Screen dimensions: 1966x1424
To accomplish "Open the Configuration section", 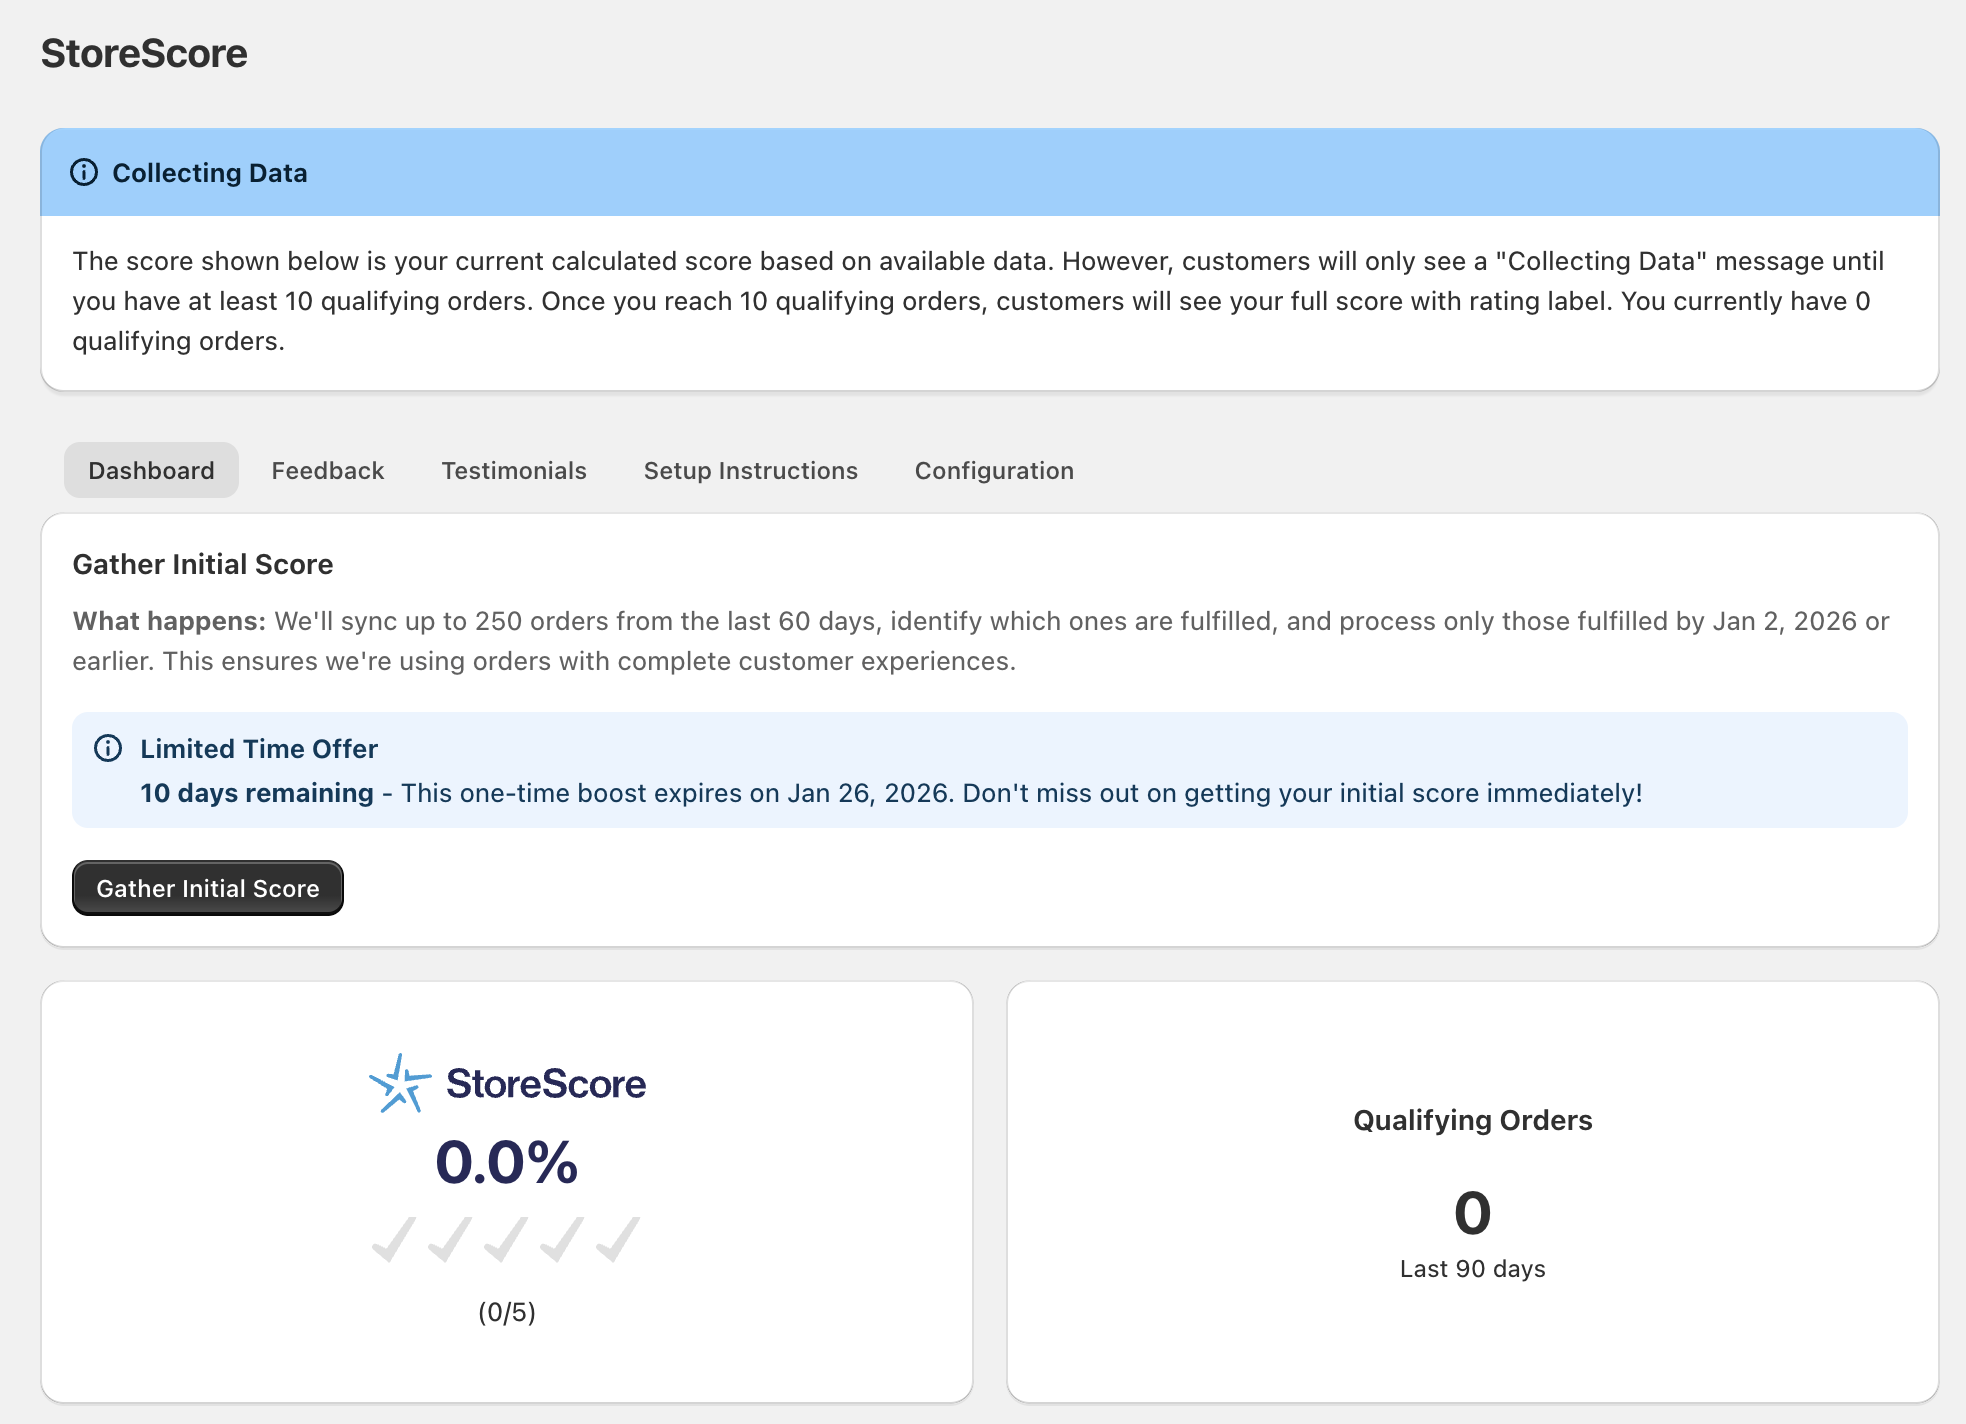I will 993,470.
